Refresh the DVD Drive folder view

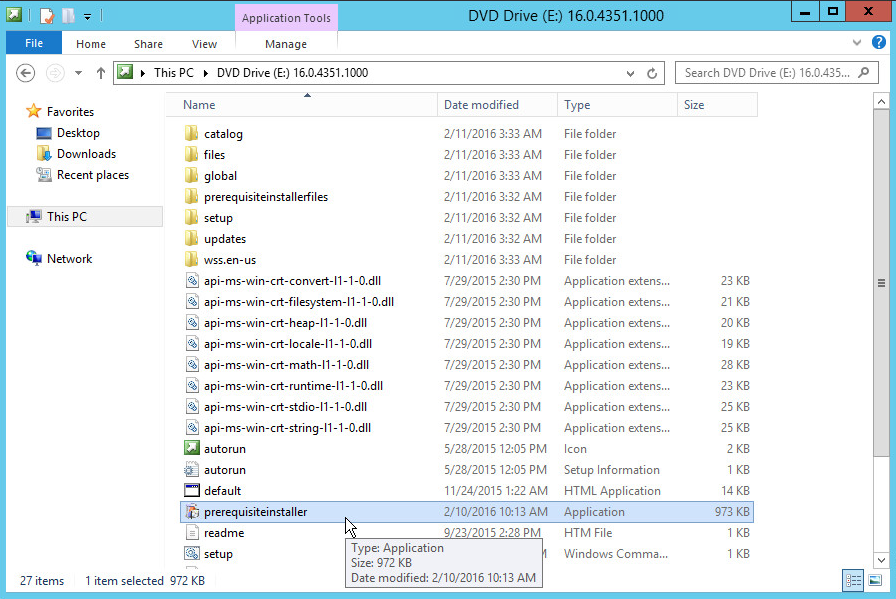652,73
